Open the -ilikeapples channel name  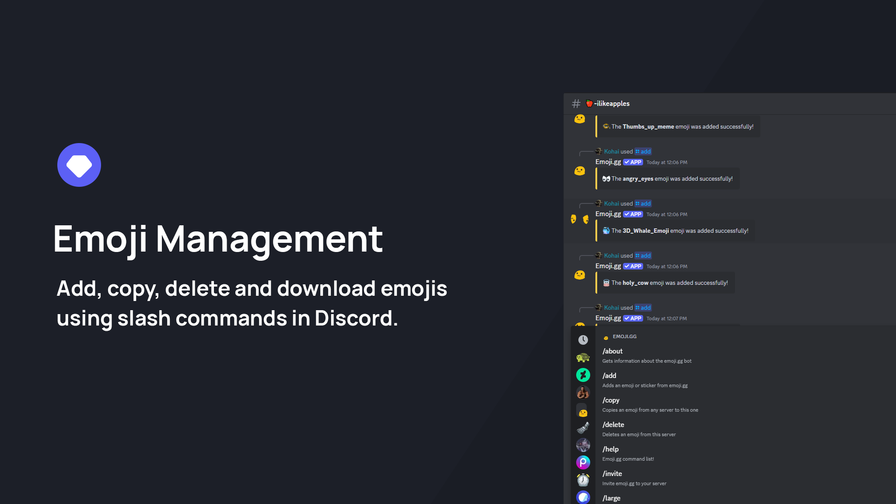pyautogui.click(x=611, y=103)
